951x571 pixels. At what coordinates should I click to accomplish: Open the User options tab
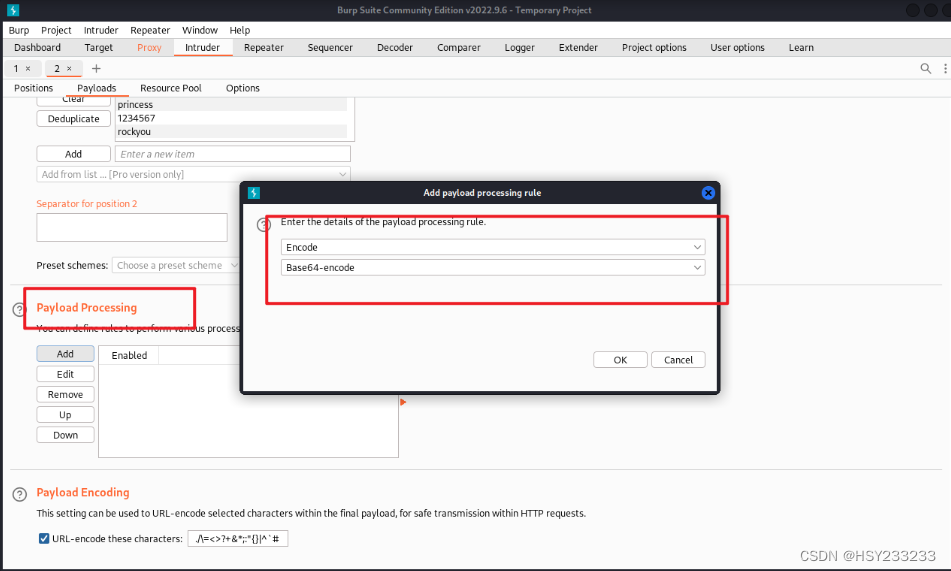tap(738, 47)
